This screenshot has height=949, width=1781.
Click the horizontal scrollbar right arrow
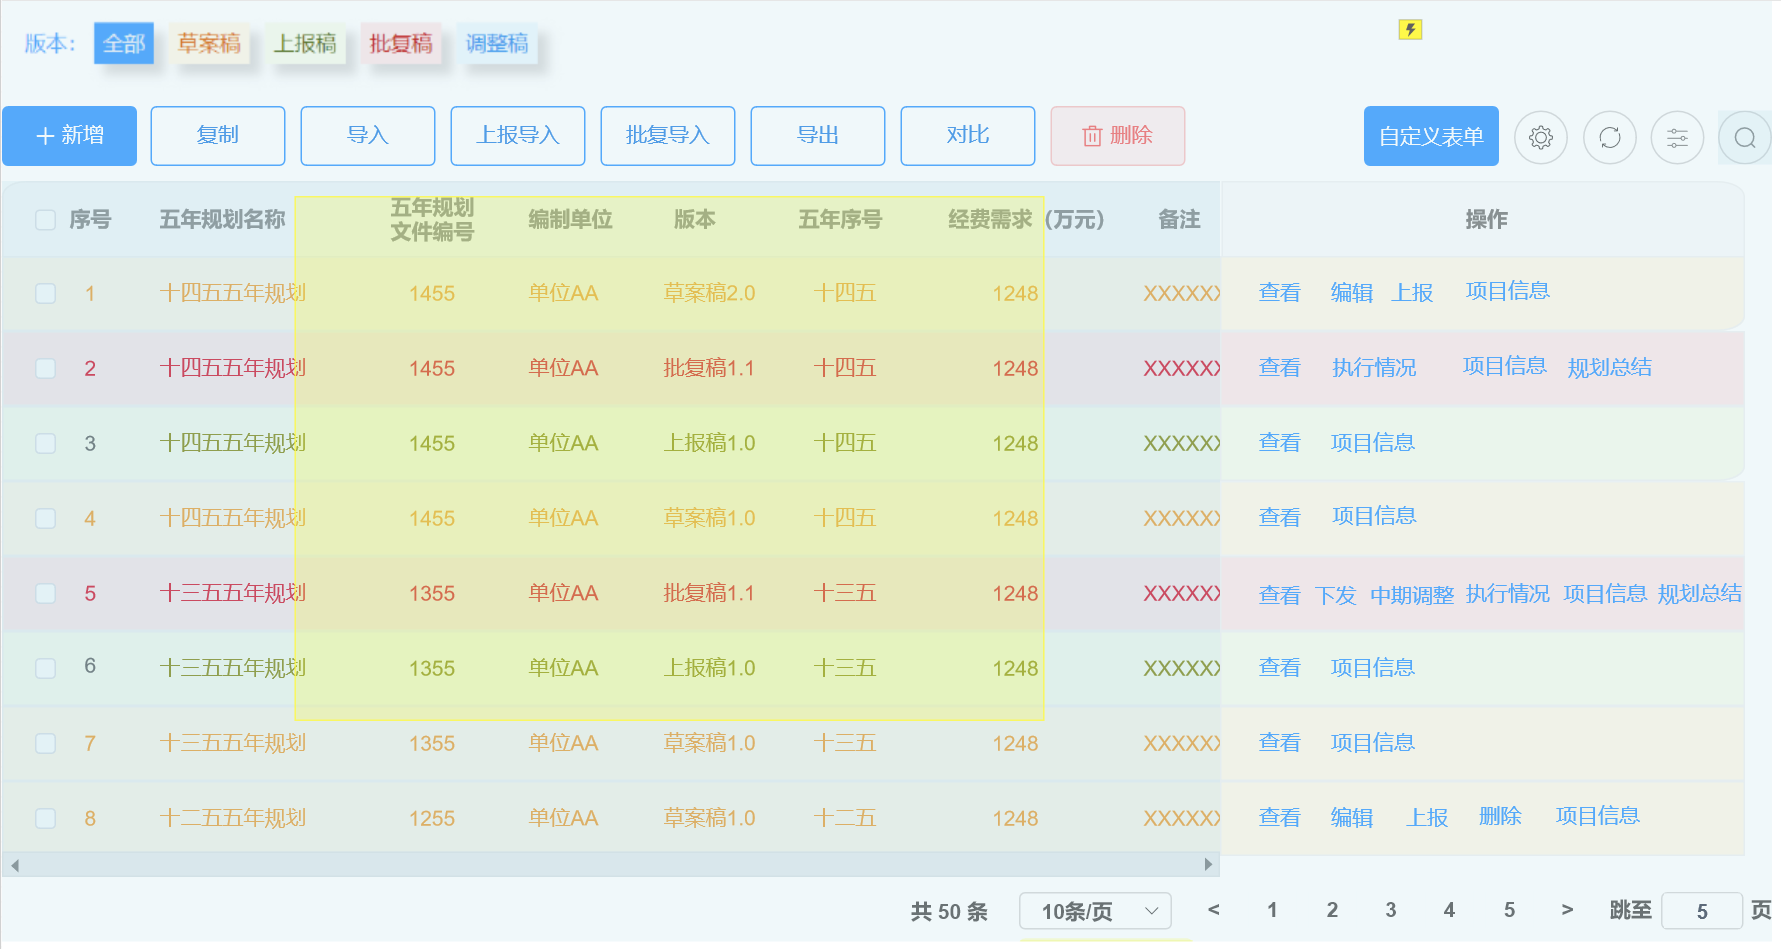coord(1208,865)
